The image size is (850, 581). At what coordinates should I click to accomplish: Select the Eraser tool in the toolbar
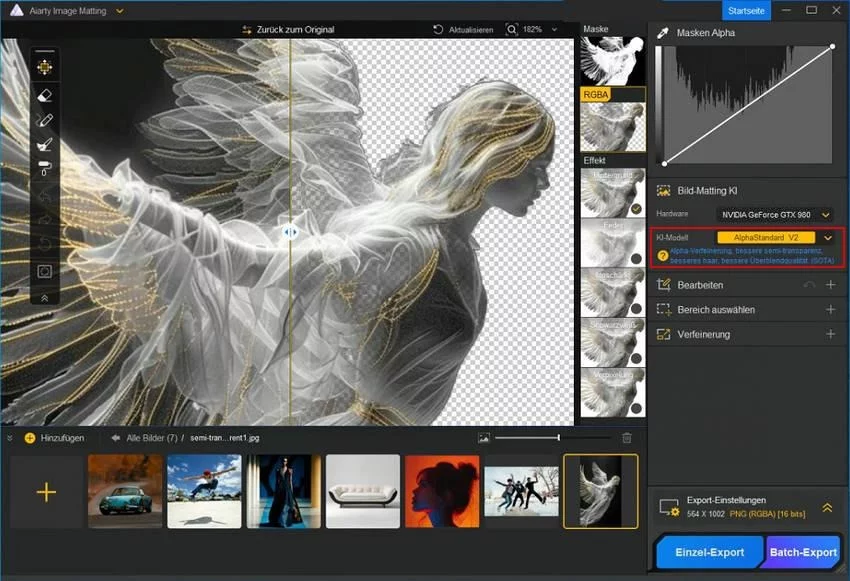(x=45, y=95)
